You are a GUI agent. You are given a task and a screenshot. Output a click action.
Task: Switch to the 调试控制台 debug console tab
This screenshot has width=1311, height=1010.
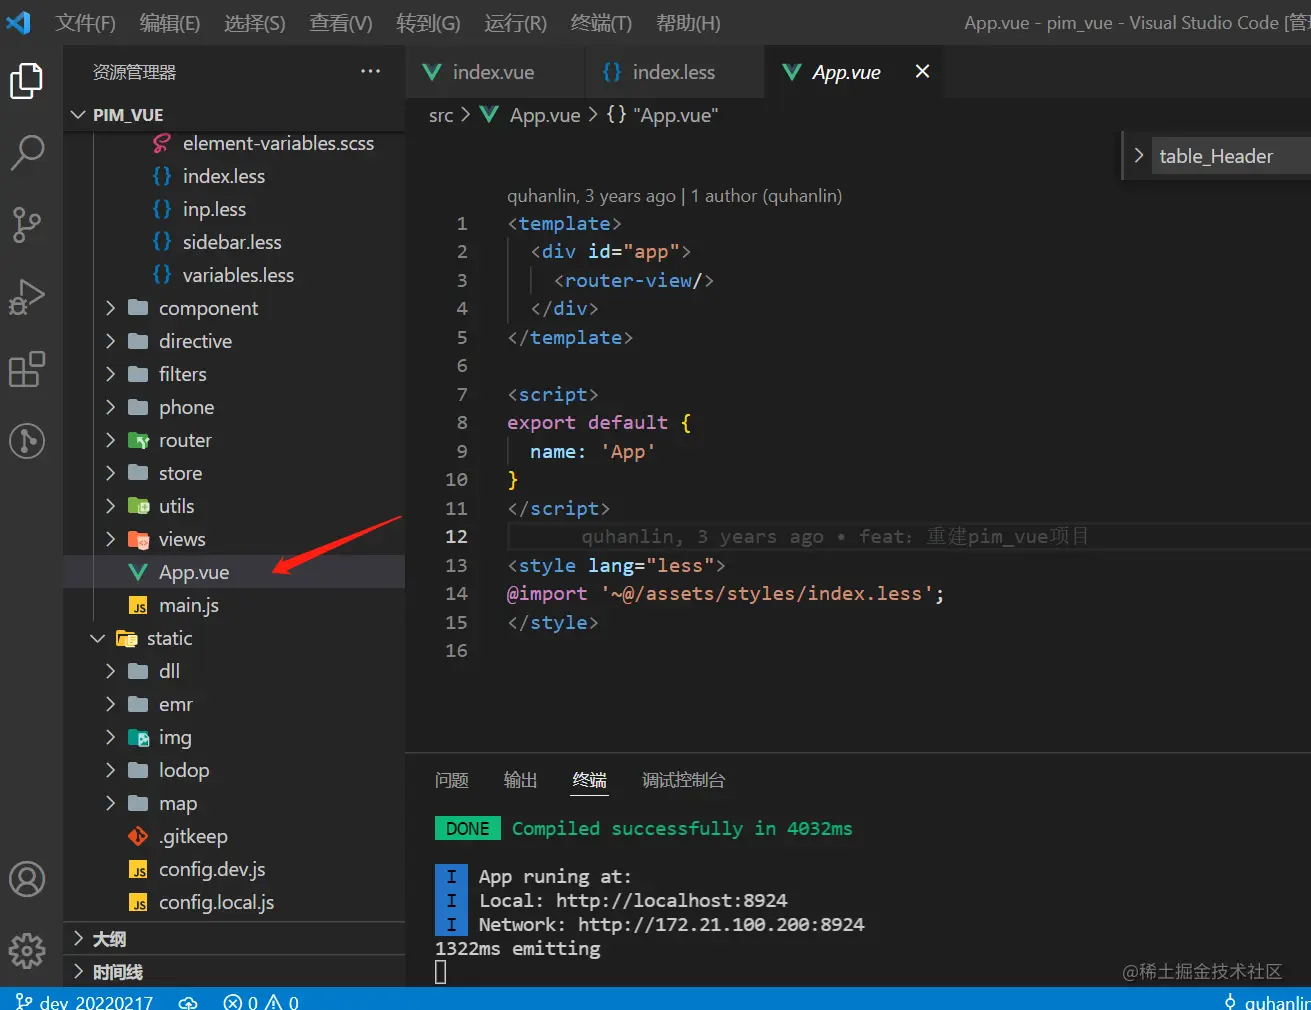684,780
